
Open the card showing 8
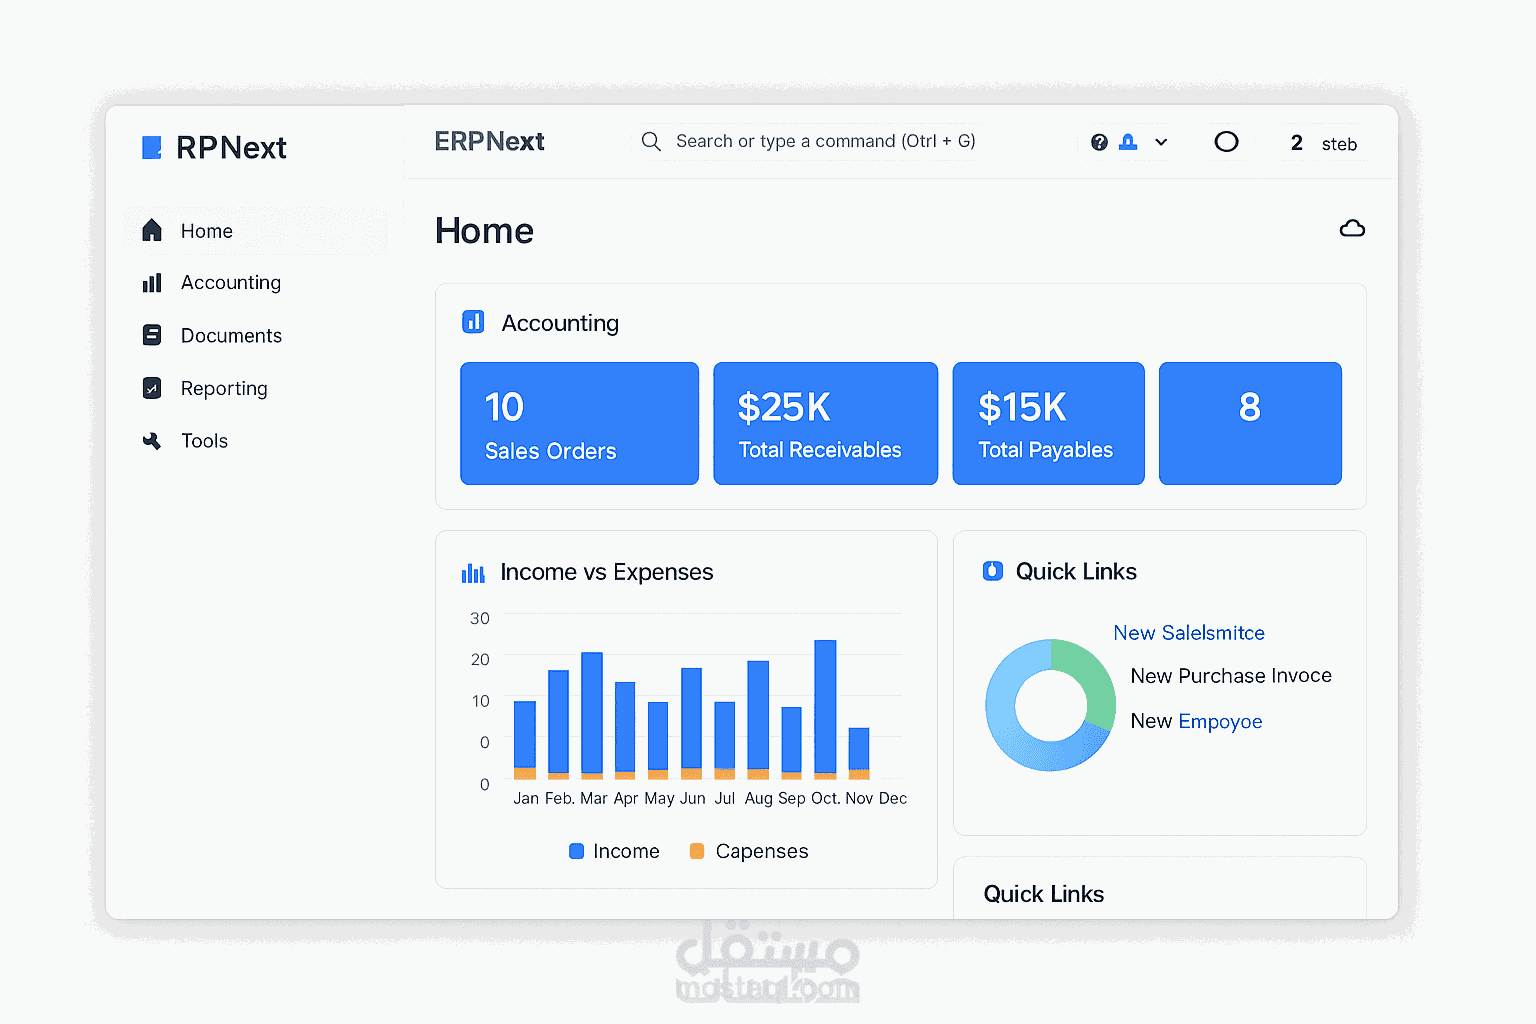1250,423
